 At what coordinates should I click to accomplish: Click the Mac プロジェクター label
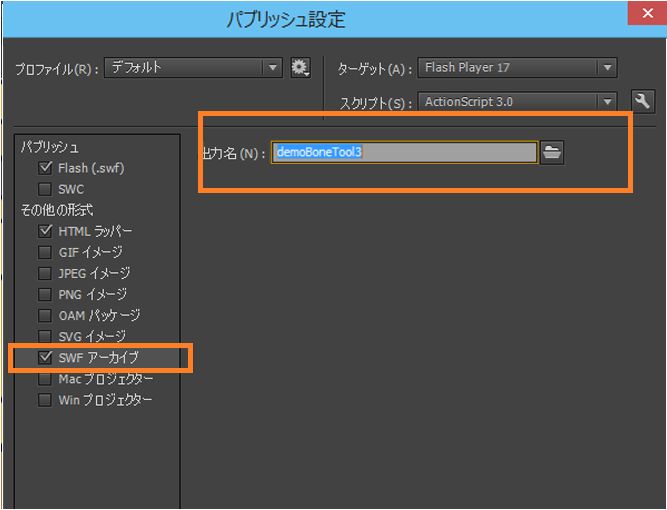[x=106, y=379]
